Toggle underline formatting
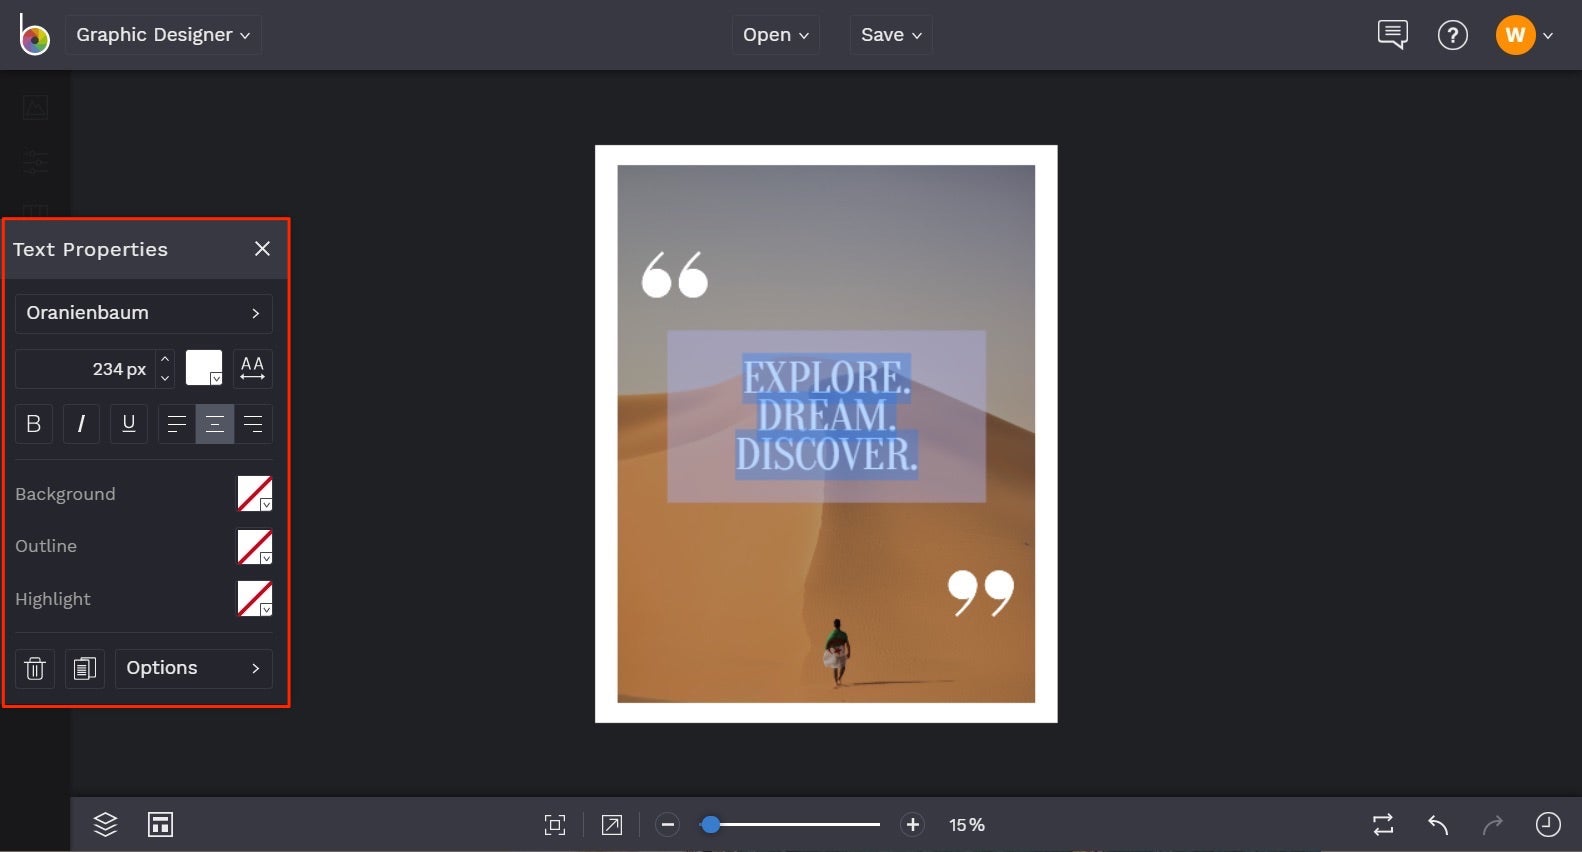 (128, 424)
